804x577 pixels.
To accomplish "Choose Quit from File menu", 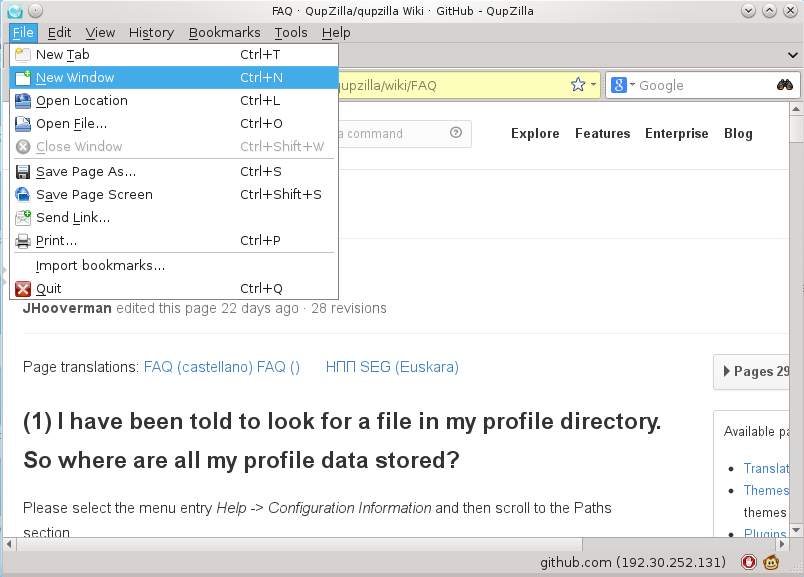I will click(x=174, y=289).
